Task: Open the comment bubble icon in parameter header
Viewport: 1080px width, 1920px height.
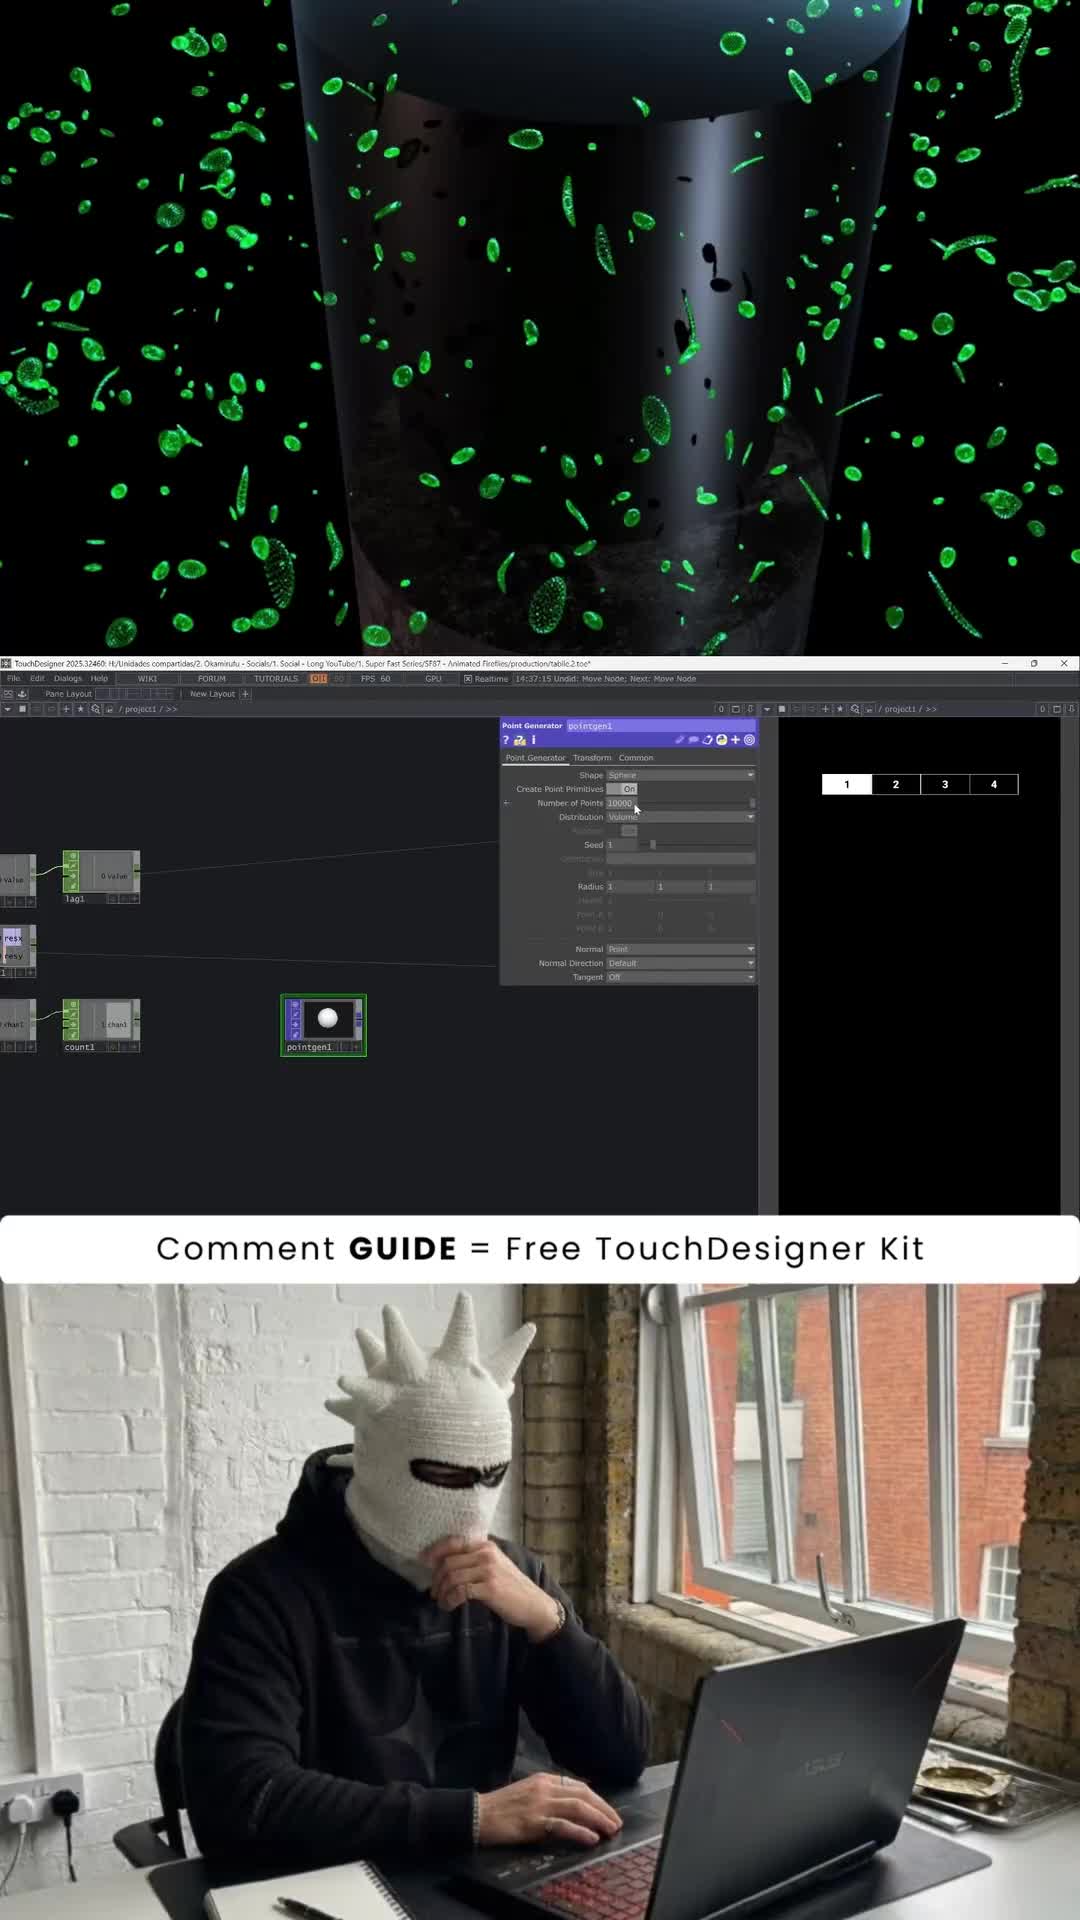Action: pyautogui.click(x=693, y=740)
